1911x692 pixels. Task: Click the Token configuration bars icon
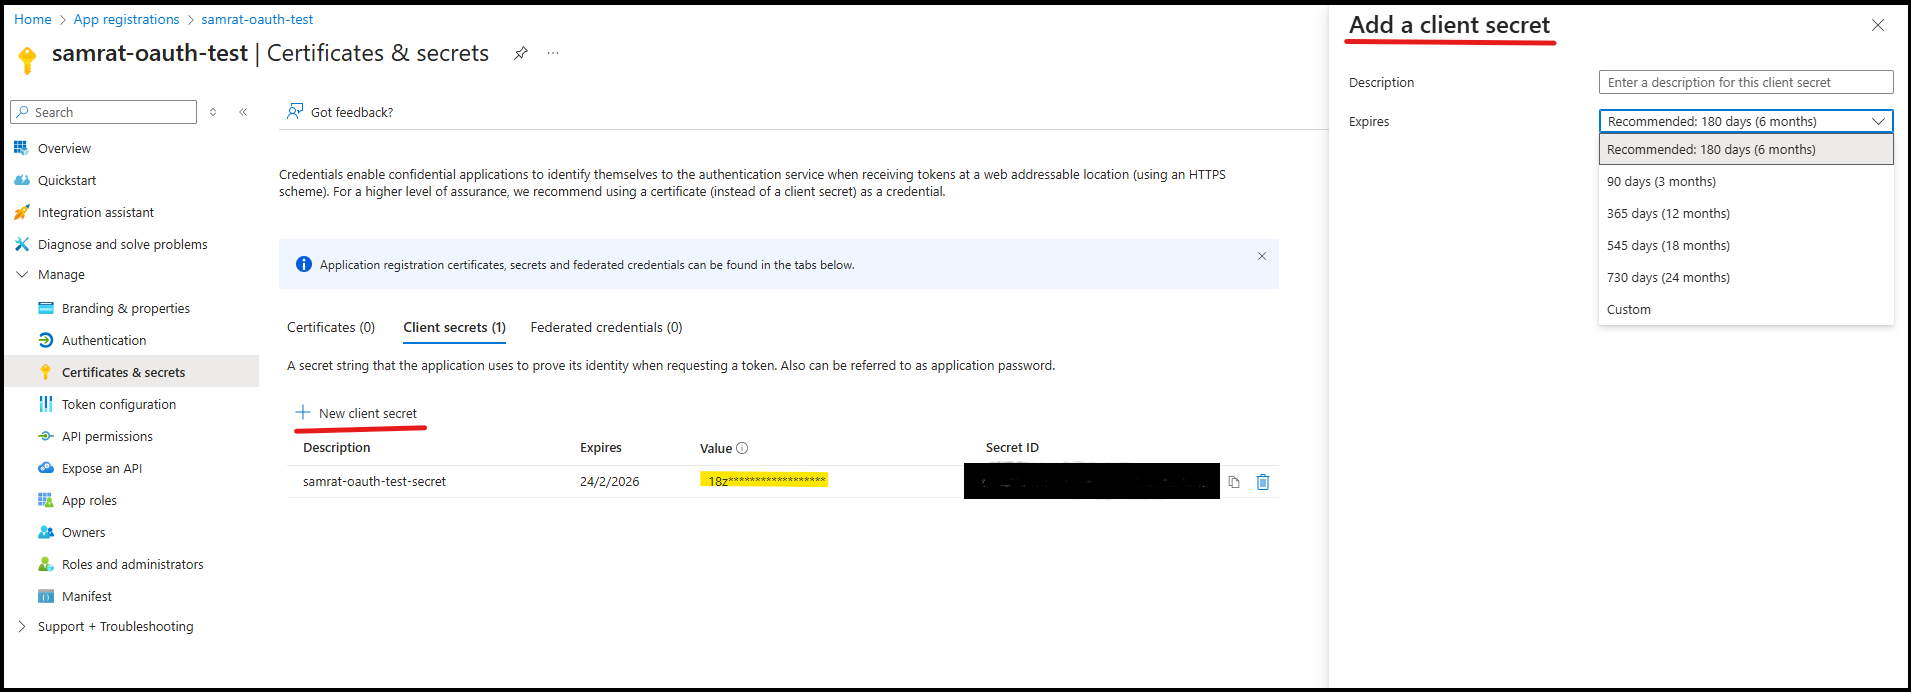46,404
